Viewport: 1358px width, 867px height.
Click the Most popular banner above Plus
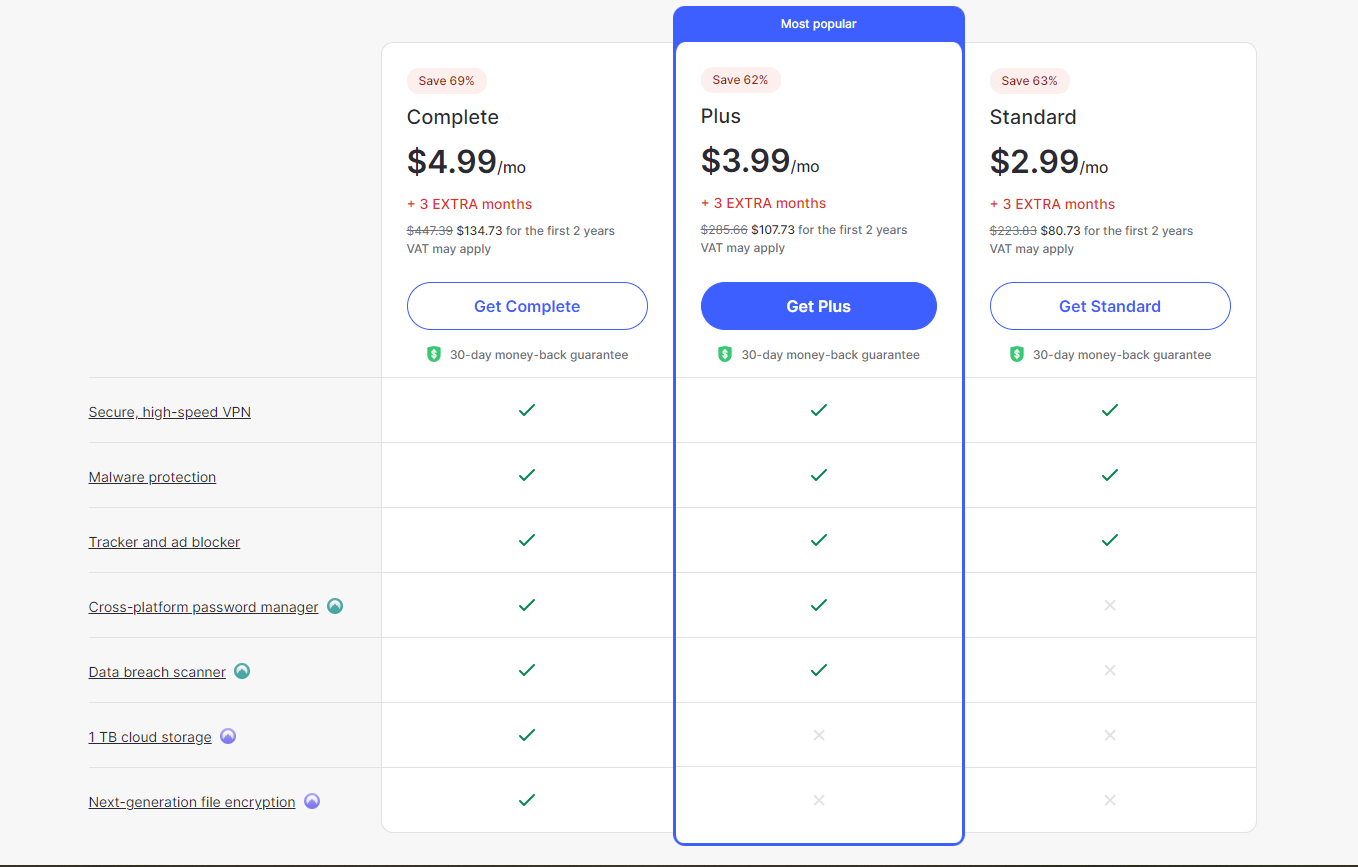(x=818, y=24)
